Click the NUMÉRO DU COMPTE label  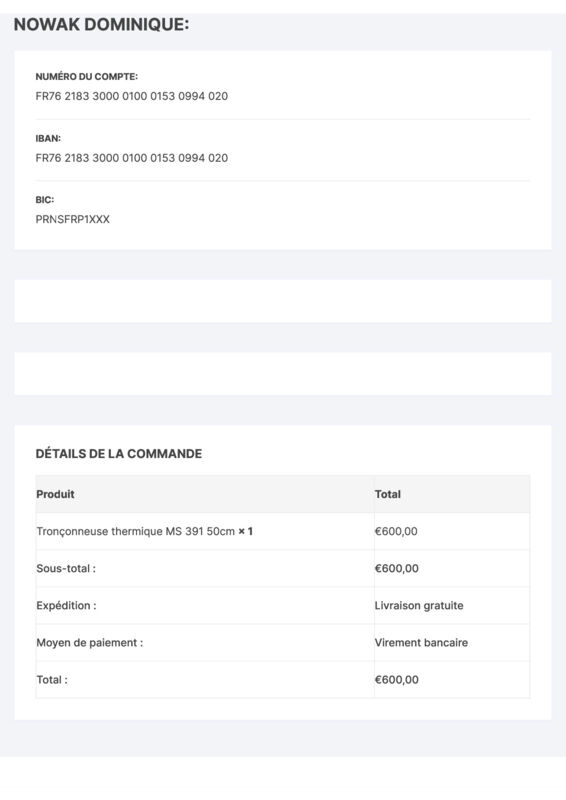(86, 77)
